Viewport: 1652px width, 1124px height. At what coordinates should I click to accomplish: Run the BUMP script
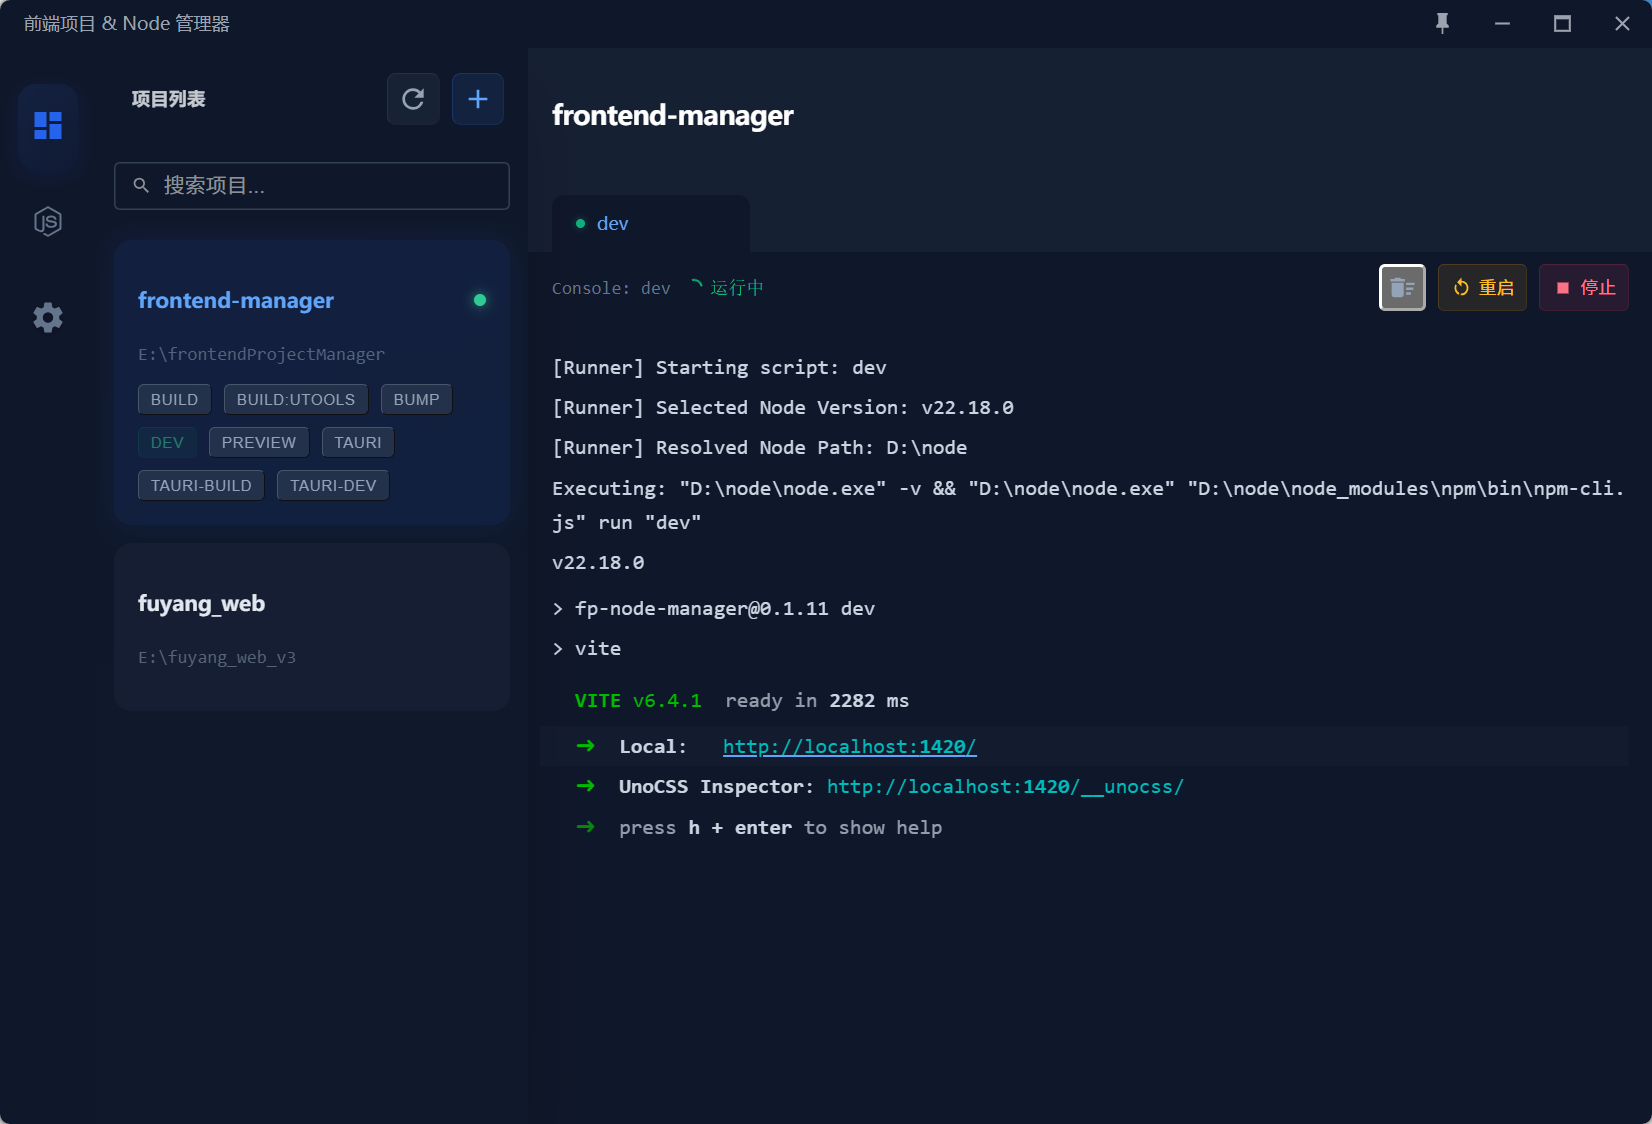(x=416, y=399)
